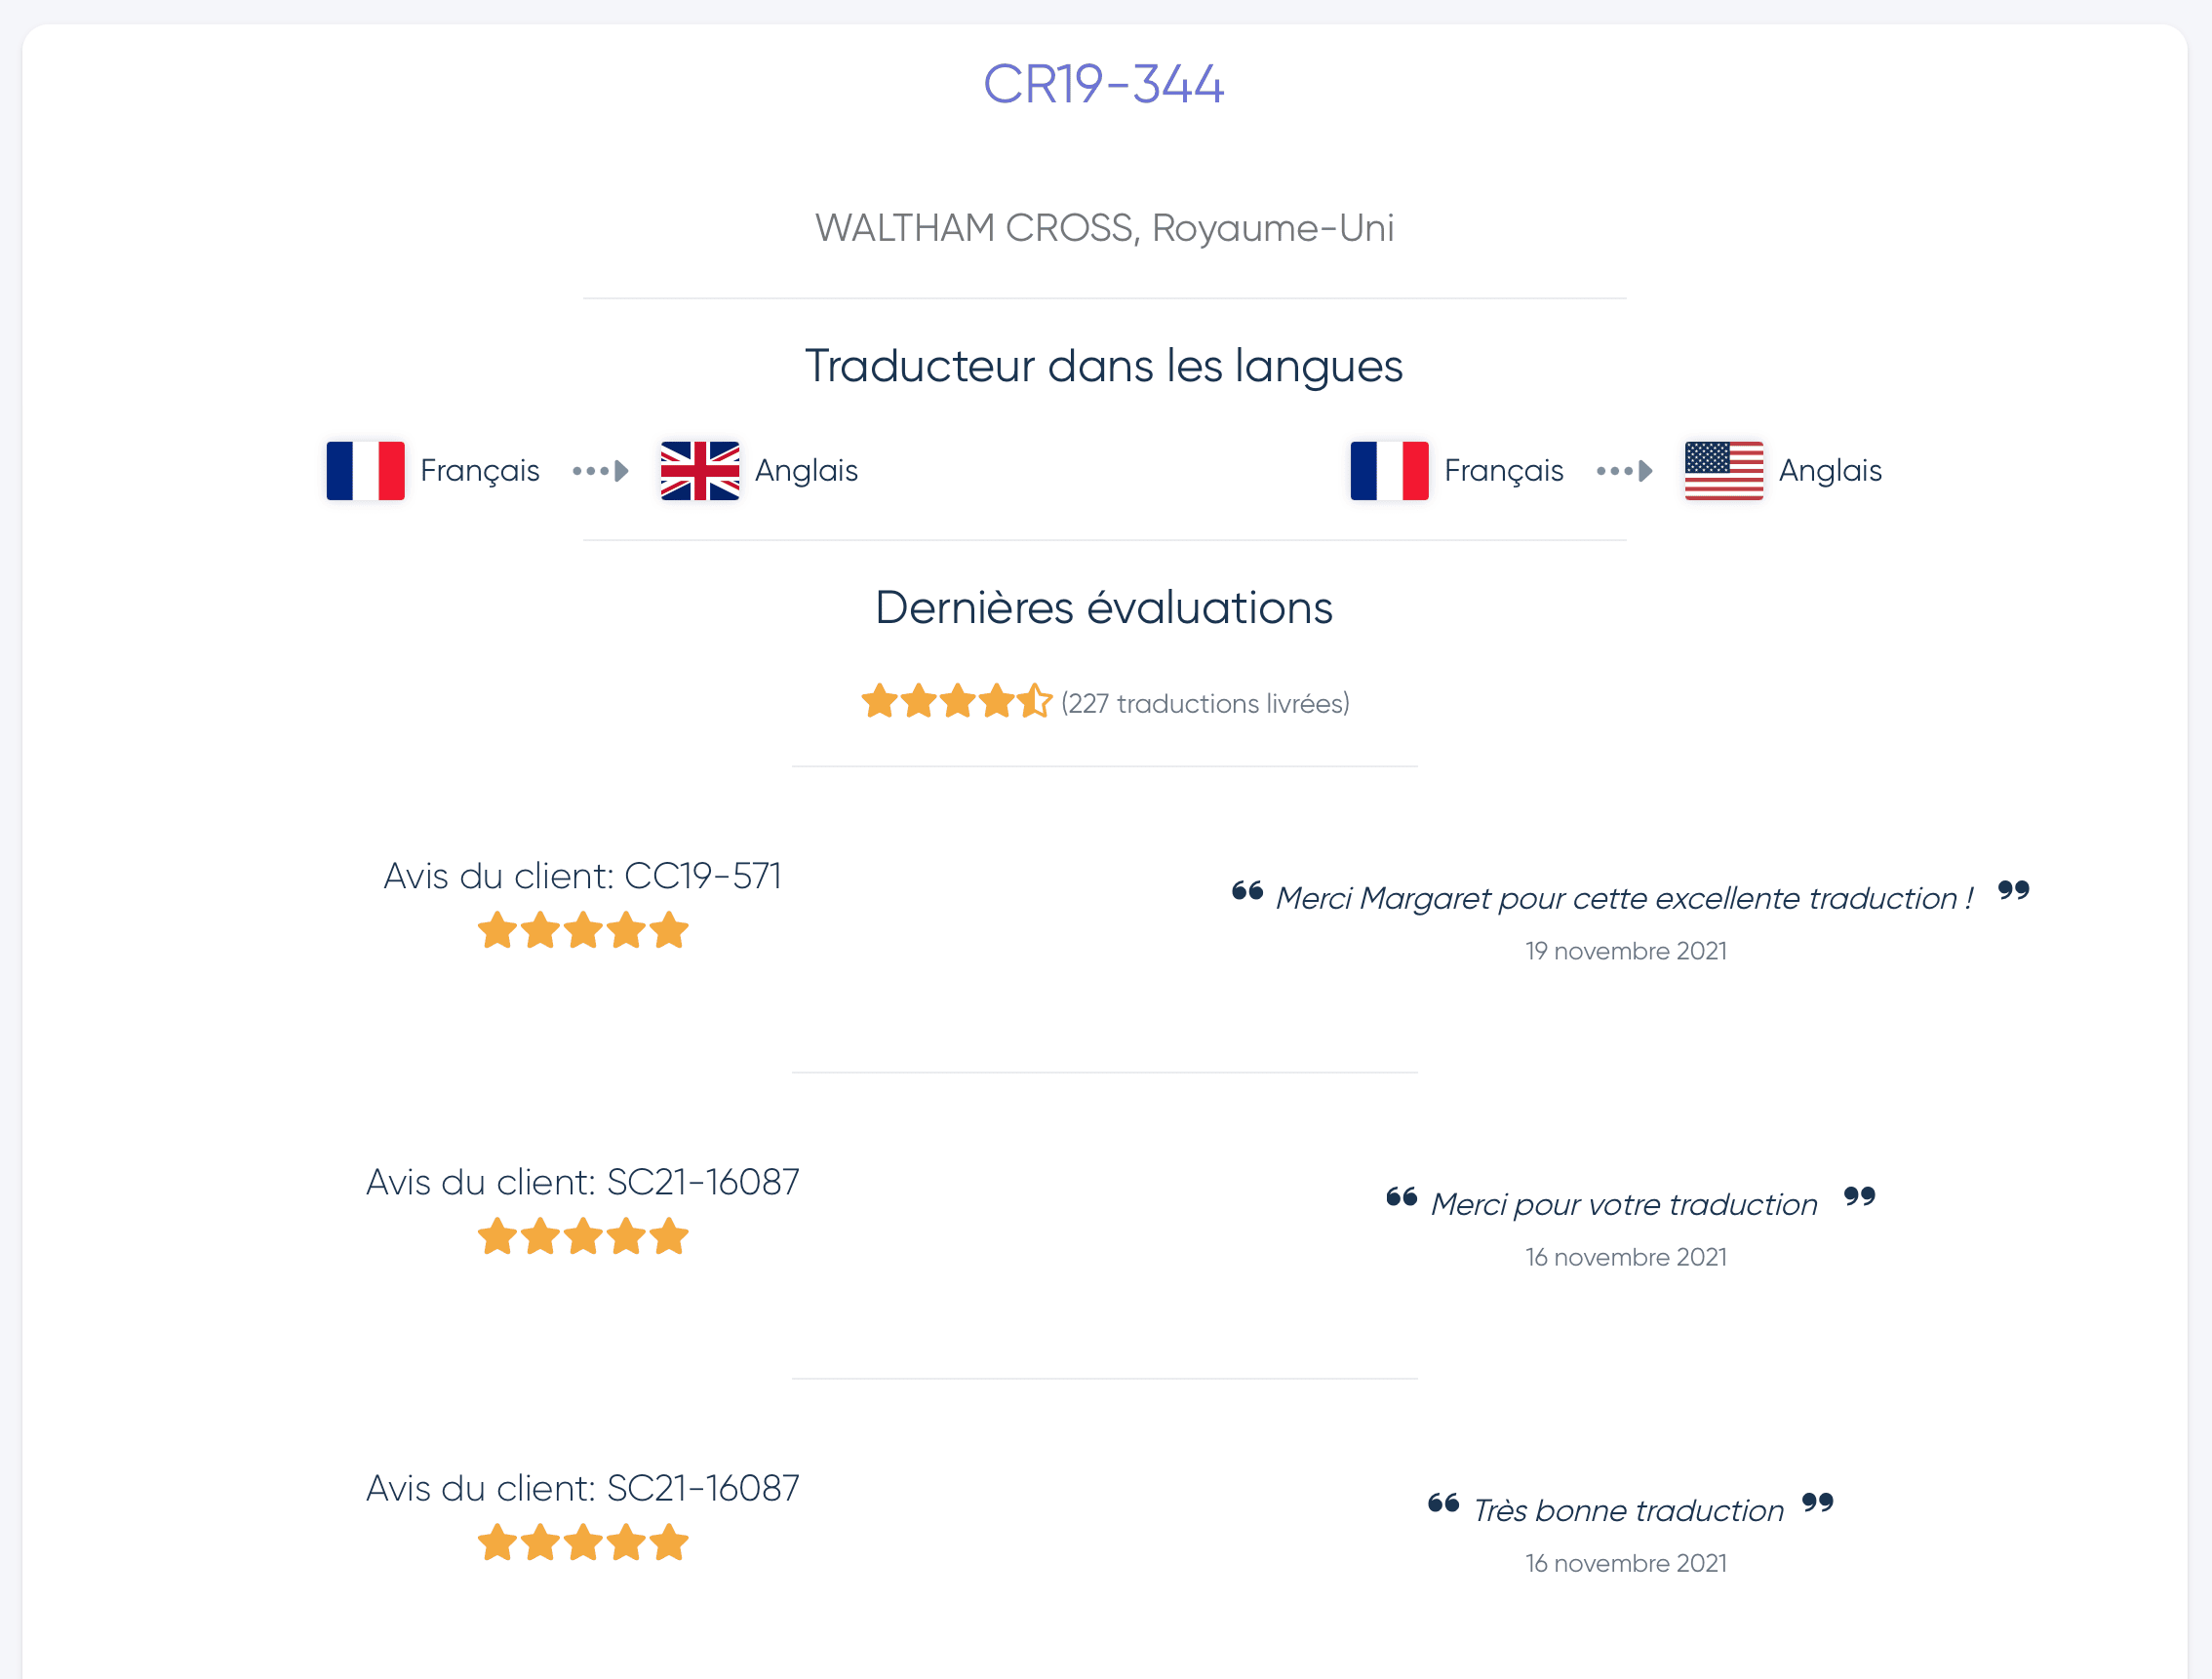Click '(227 traductions livrées)' text
Image resolution: width=2212 pixels, height=1679 pixels.
click(x=1205, y=704)
